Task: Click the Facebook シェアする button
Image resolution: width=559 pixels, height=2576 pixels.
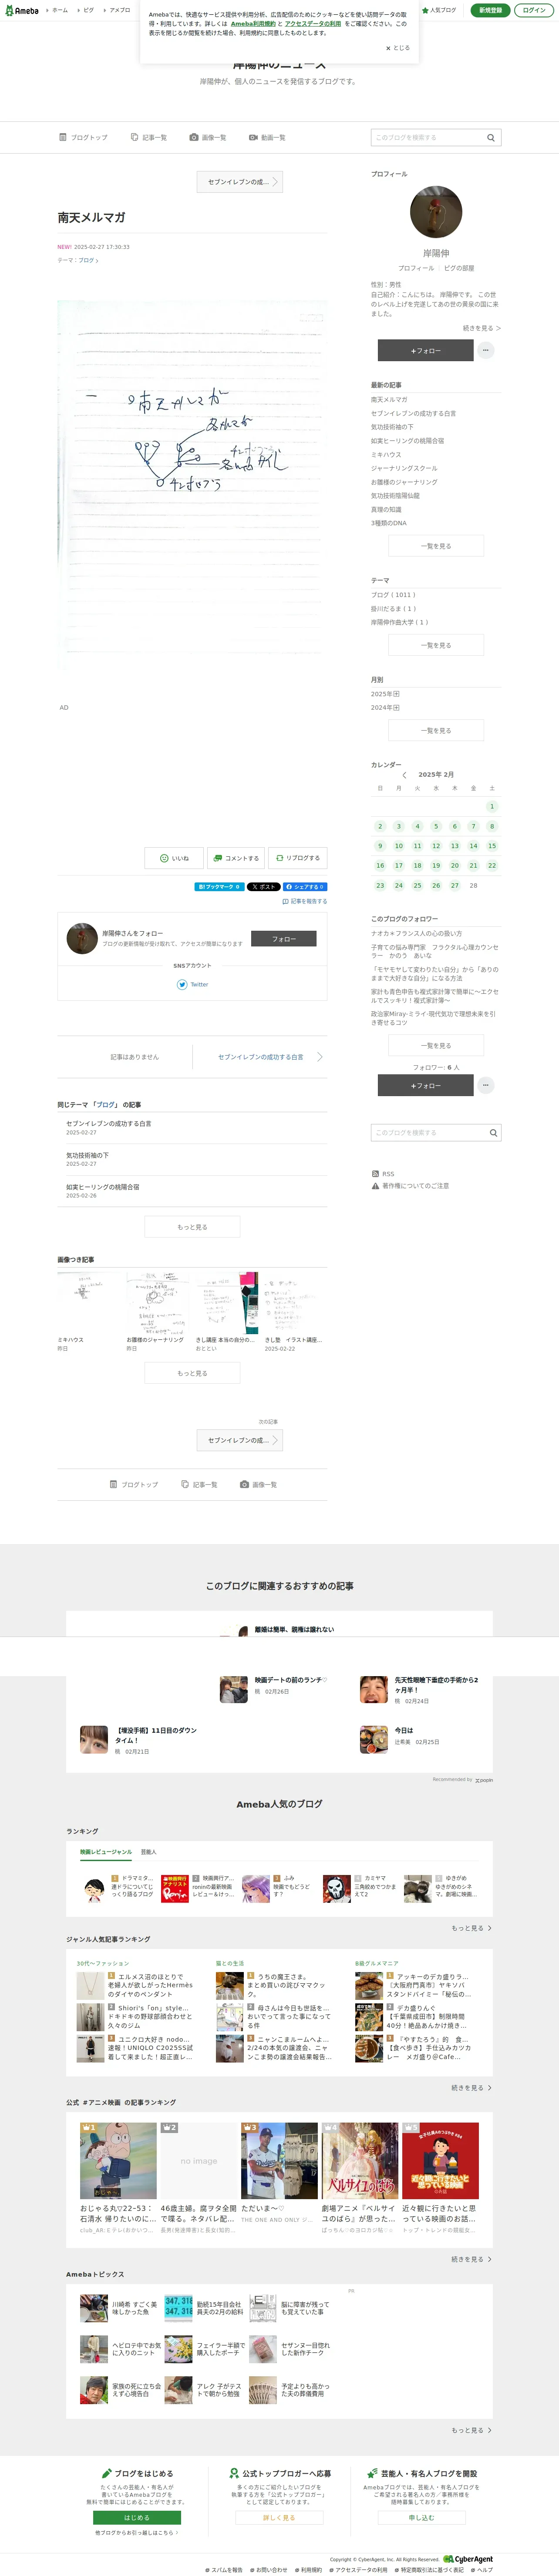Action: point(305,886)
